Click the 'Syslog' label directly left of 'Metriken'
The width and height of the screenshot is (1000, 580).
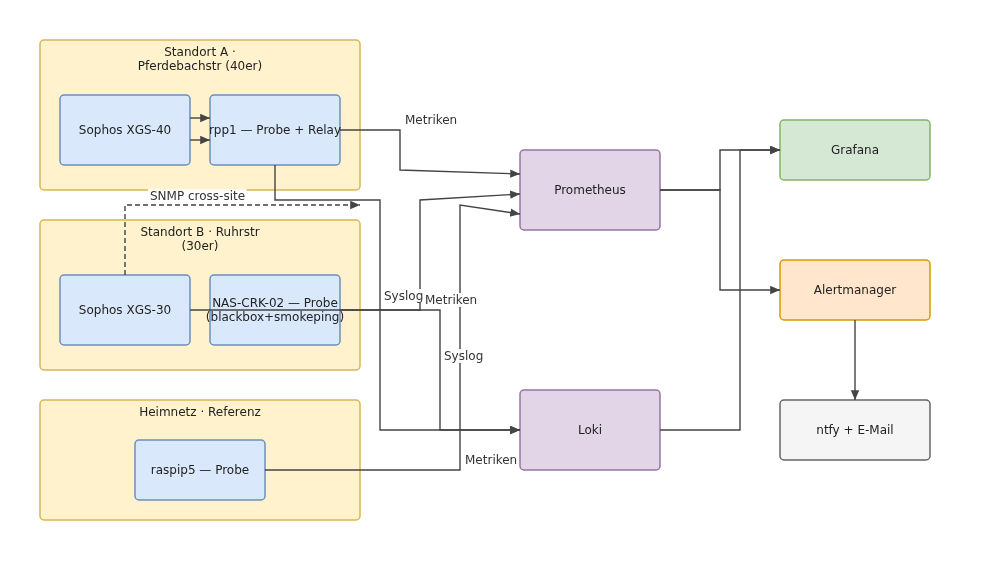(x=403, y=296)
